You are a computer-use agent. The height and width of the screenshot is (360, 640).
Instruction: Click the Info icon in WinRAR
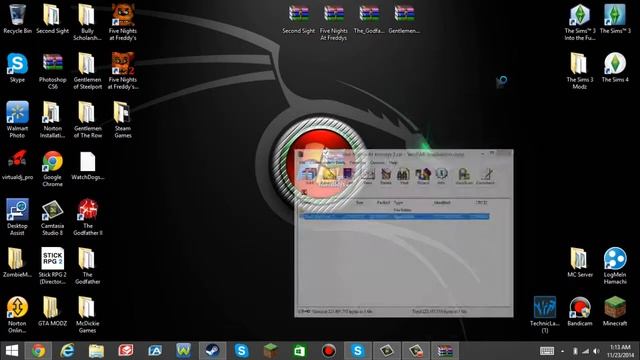(x=441, y=176)
